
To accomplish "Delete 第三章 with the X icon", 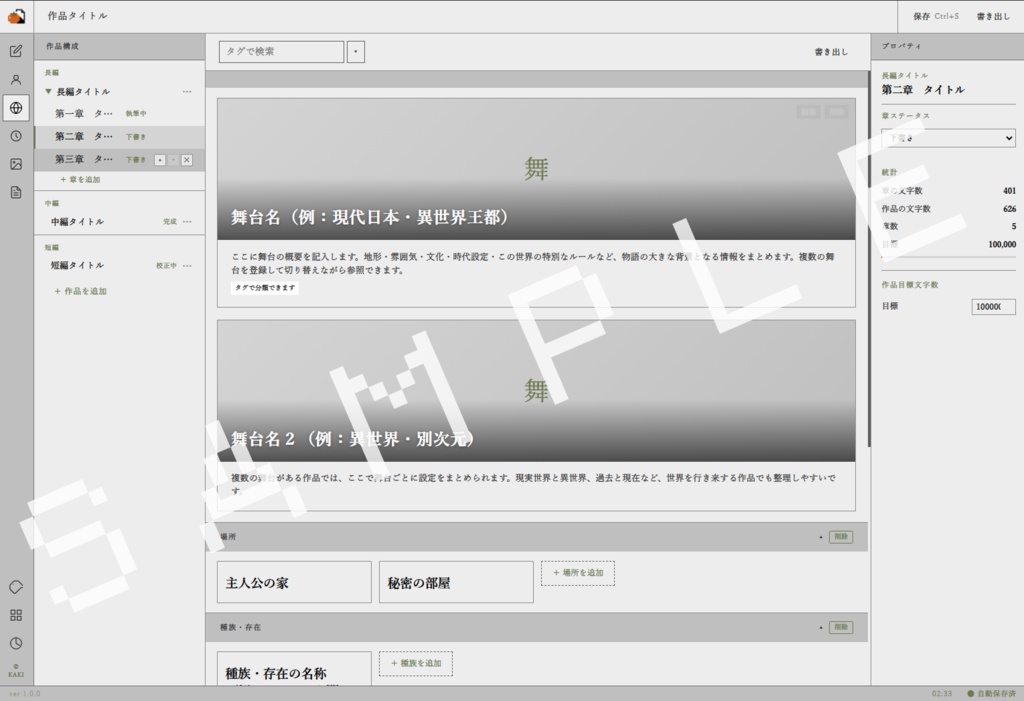I will point(187,160).
